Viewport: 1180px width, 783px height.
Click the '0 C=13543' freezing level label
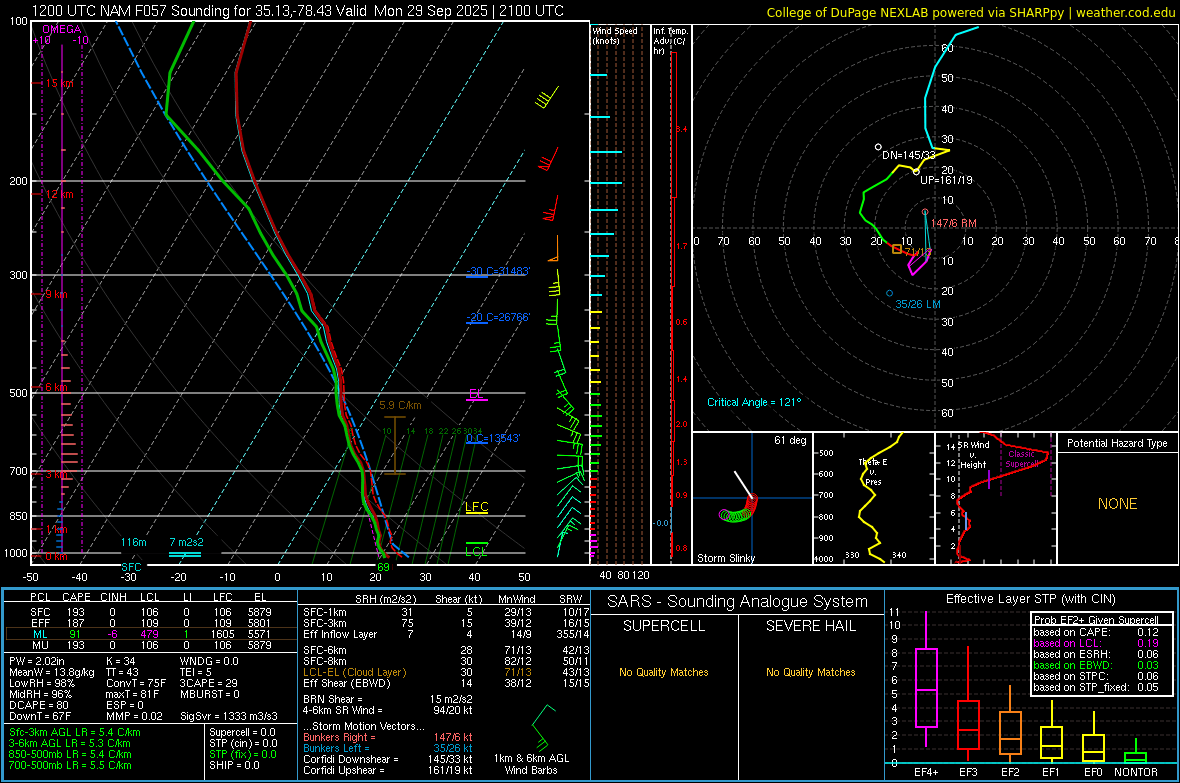pyautogui.click(x=493, y=438)
